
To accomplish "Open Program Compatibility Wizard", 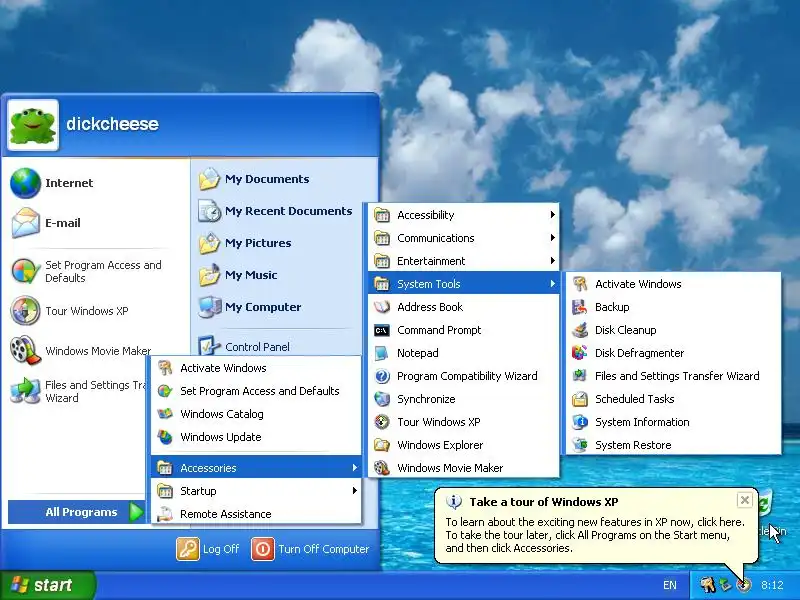I will [463, 376].
